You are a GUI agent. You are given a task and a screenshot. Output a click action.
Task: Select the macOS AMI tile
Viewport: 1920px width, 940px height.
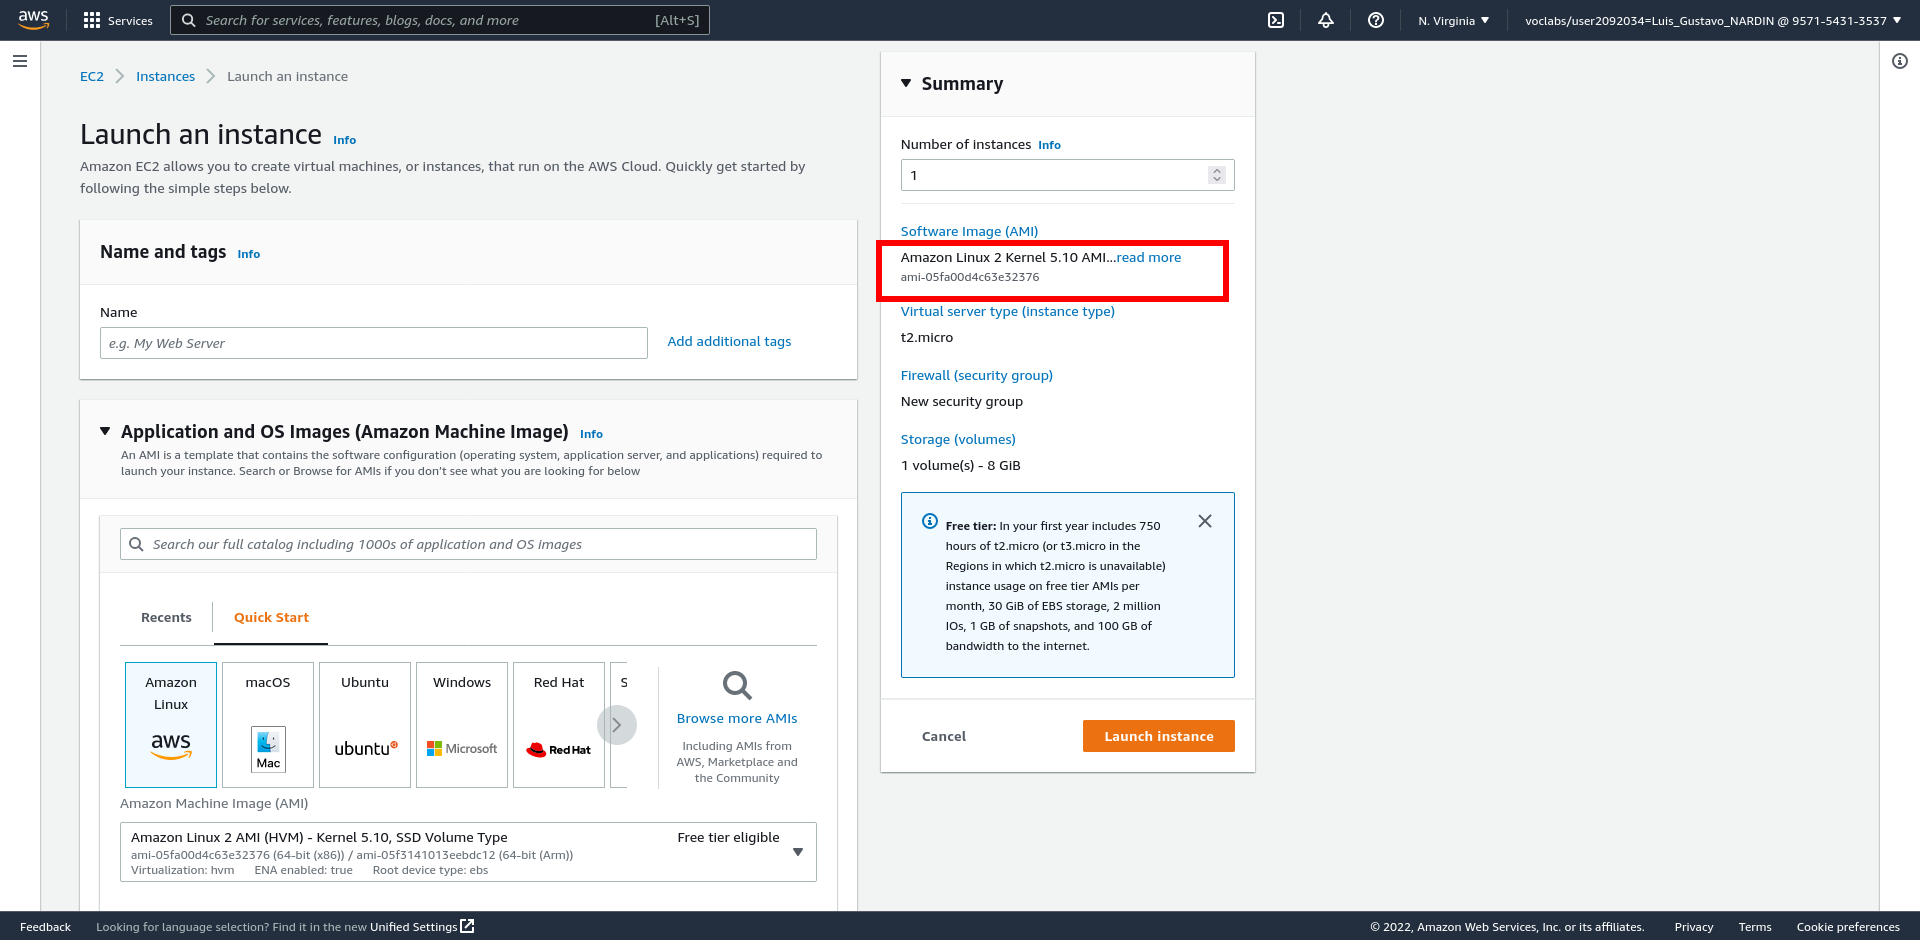coord(268,725)
